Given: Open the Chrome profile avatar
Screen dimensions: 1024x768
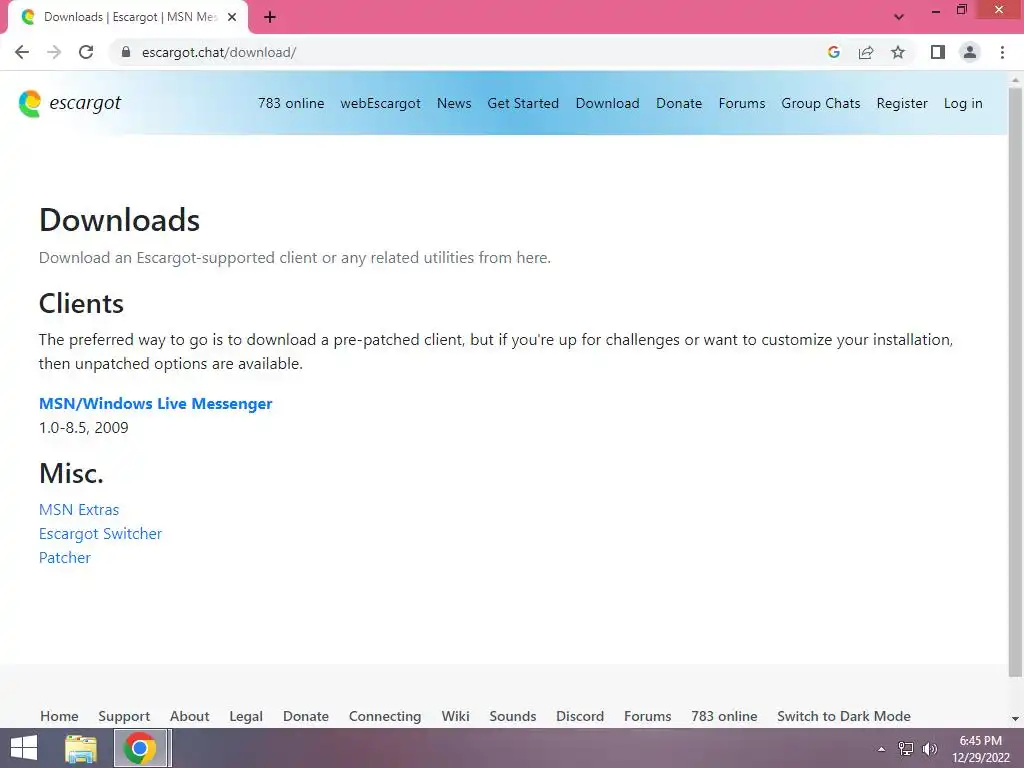Looking at the screenshot, I should 970,52.
